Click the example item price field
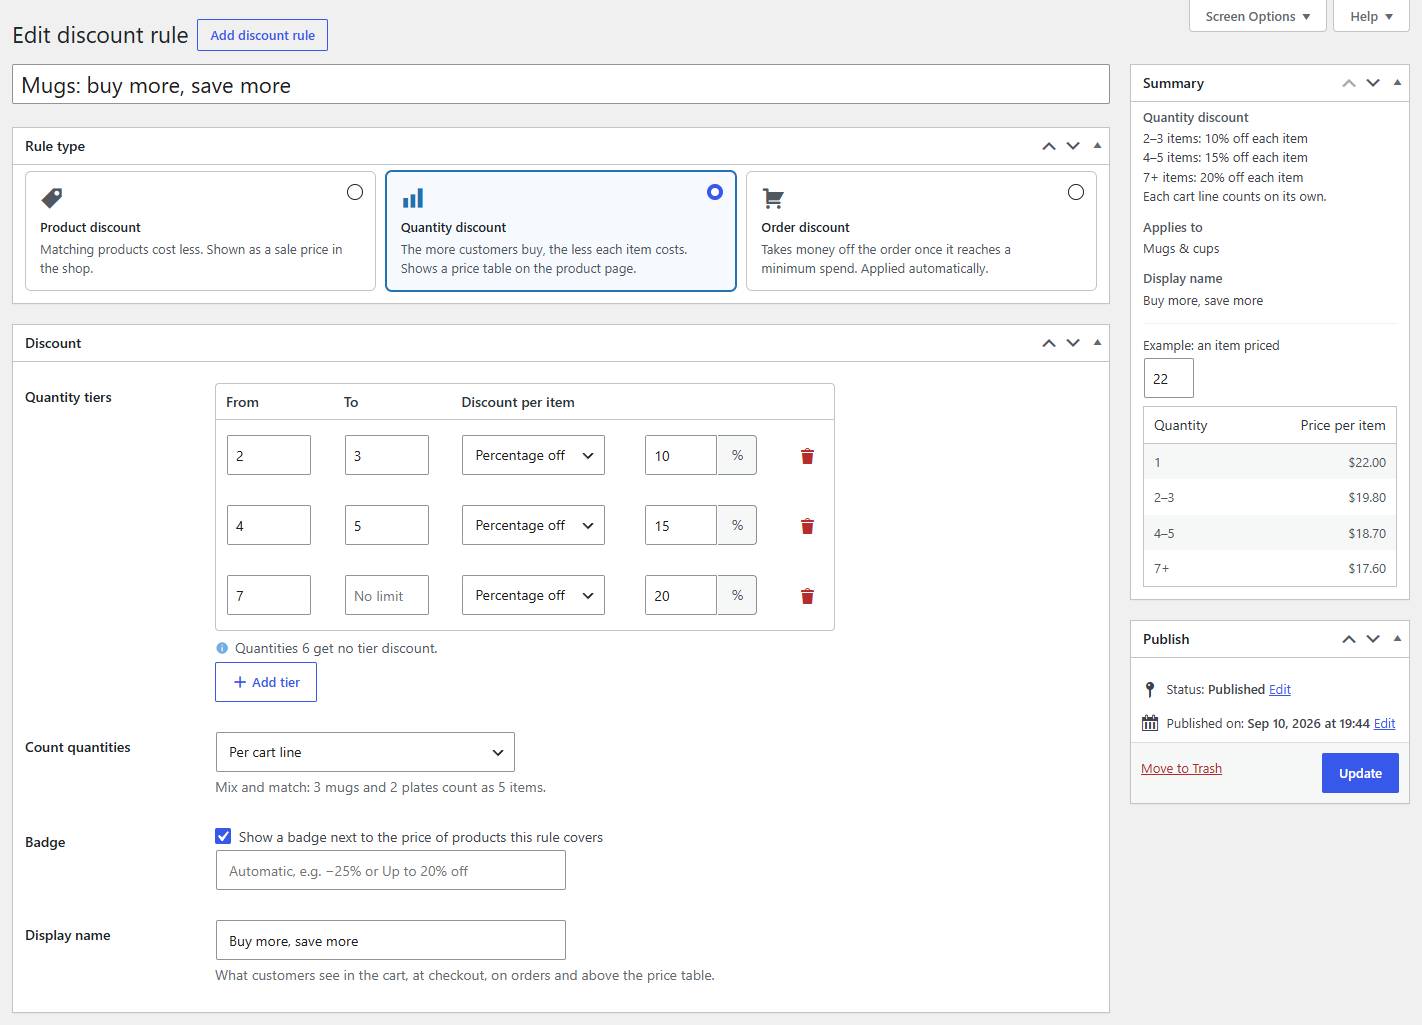1422x1025 pixels. pyautogui.click(x=1169, y=378)
